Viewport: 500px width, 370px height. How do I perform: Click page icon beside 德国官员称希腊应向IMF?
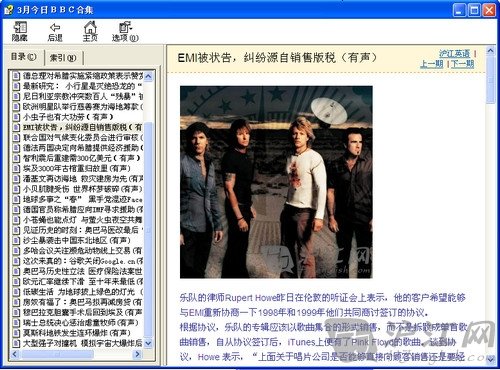pos(16,209)
